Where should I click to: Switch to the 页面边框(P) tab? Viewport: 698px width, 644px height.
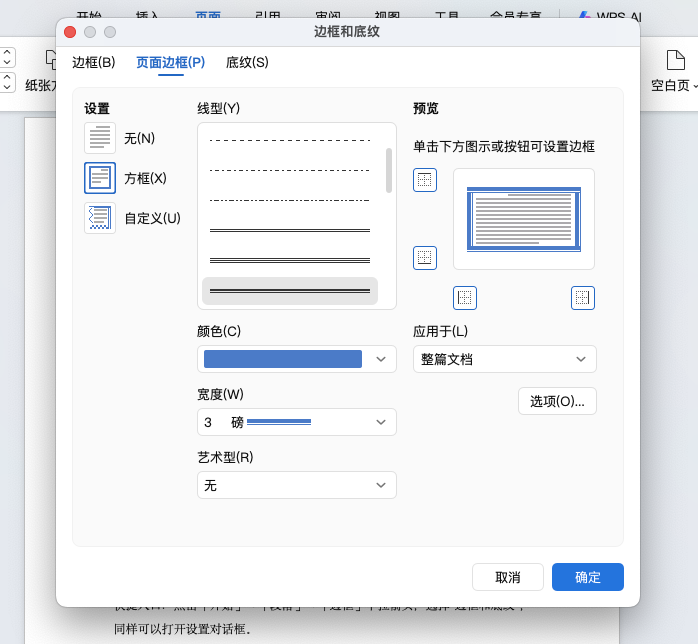coord(170,62)
